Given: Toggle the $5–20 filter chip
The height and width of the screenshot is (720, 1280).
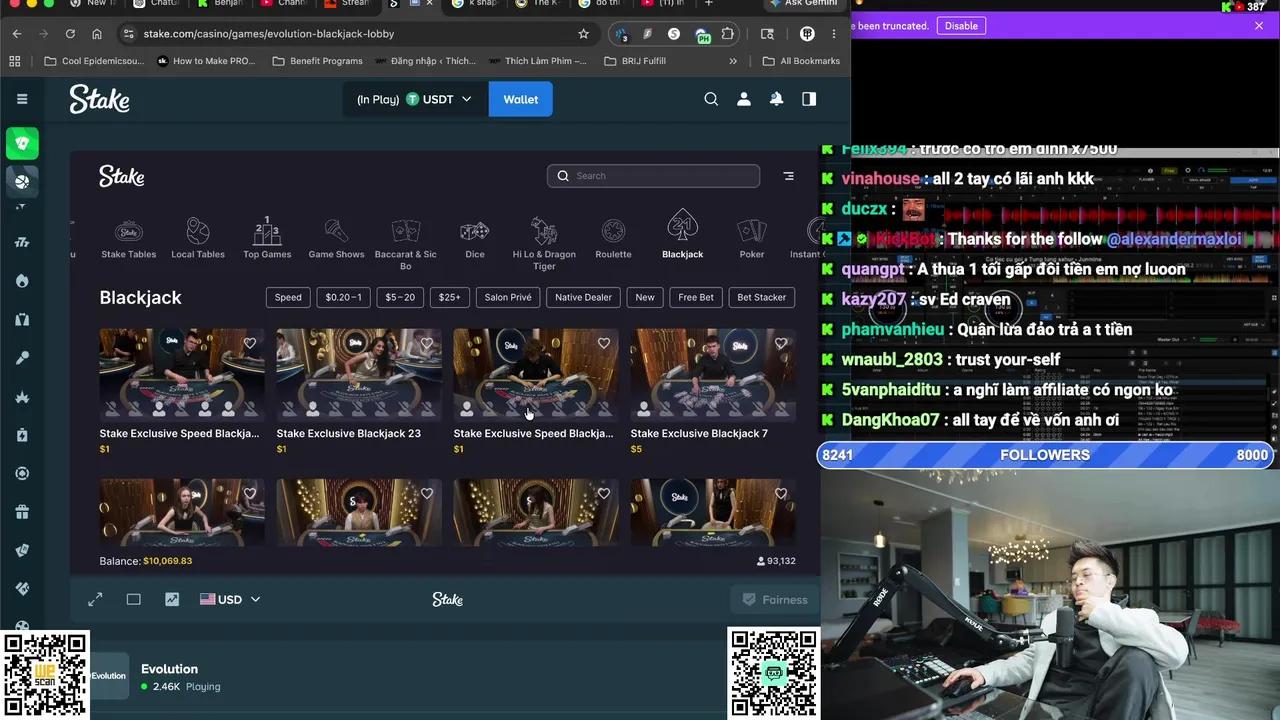Looking at the screenshot, I should tap(400, 297).
